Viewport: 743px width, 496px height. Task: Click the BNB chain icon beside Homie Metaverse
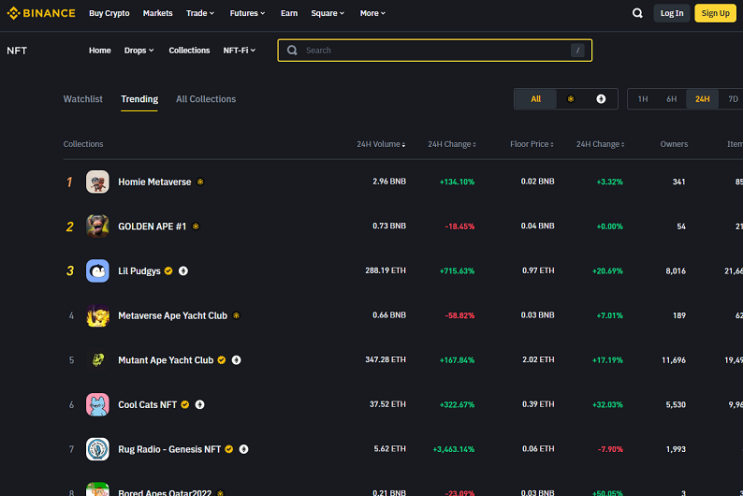coord(200,182)
